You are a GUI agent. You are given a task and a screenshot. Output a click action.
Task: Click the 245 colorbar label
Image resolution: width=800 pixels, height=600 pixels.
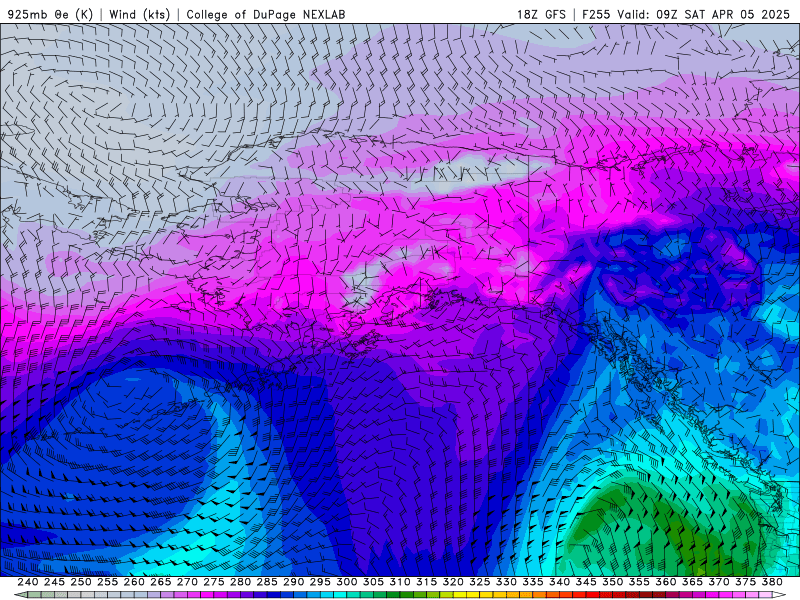(x=54, y=582)
